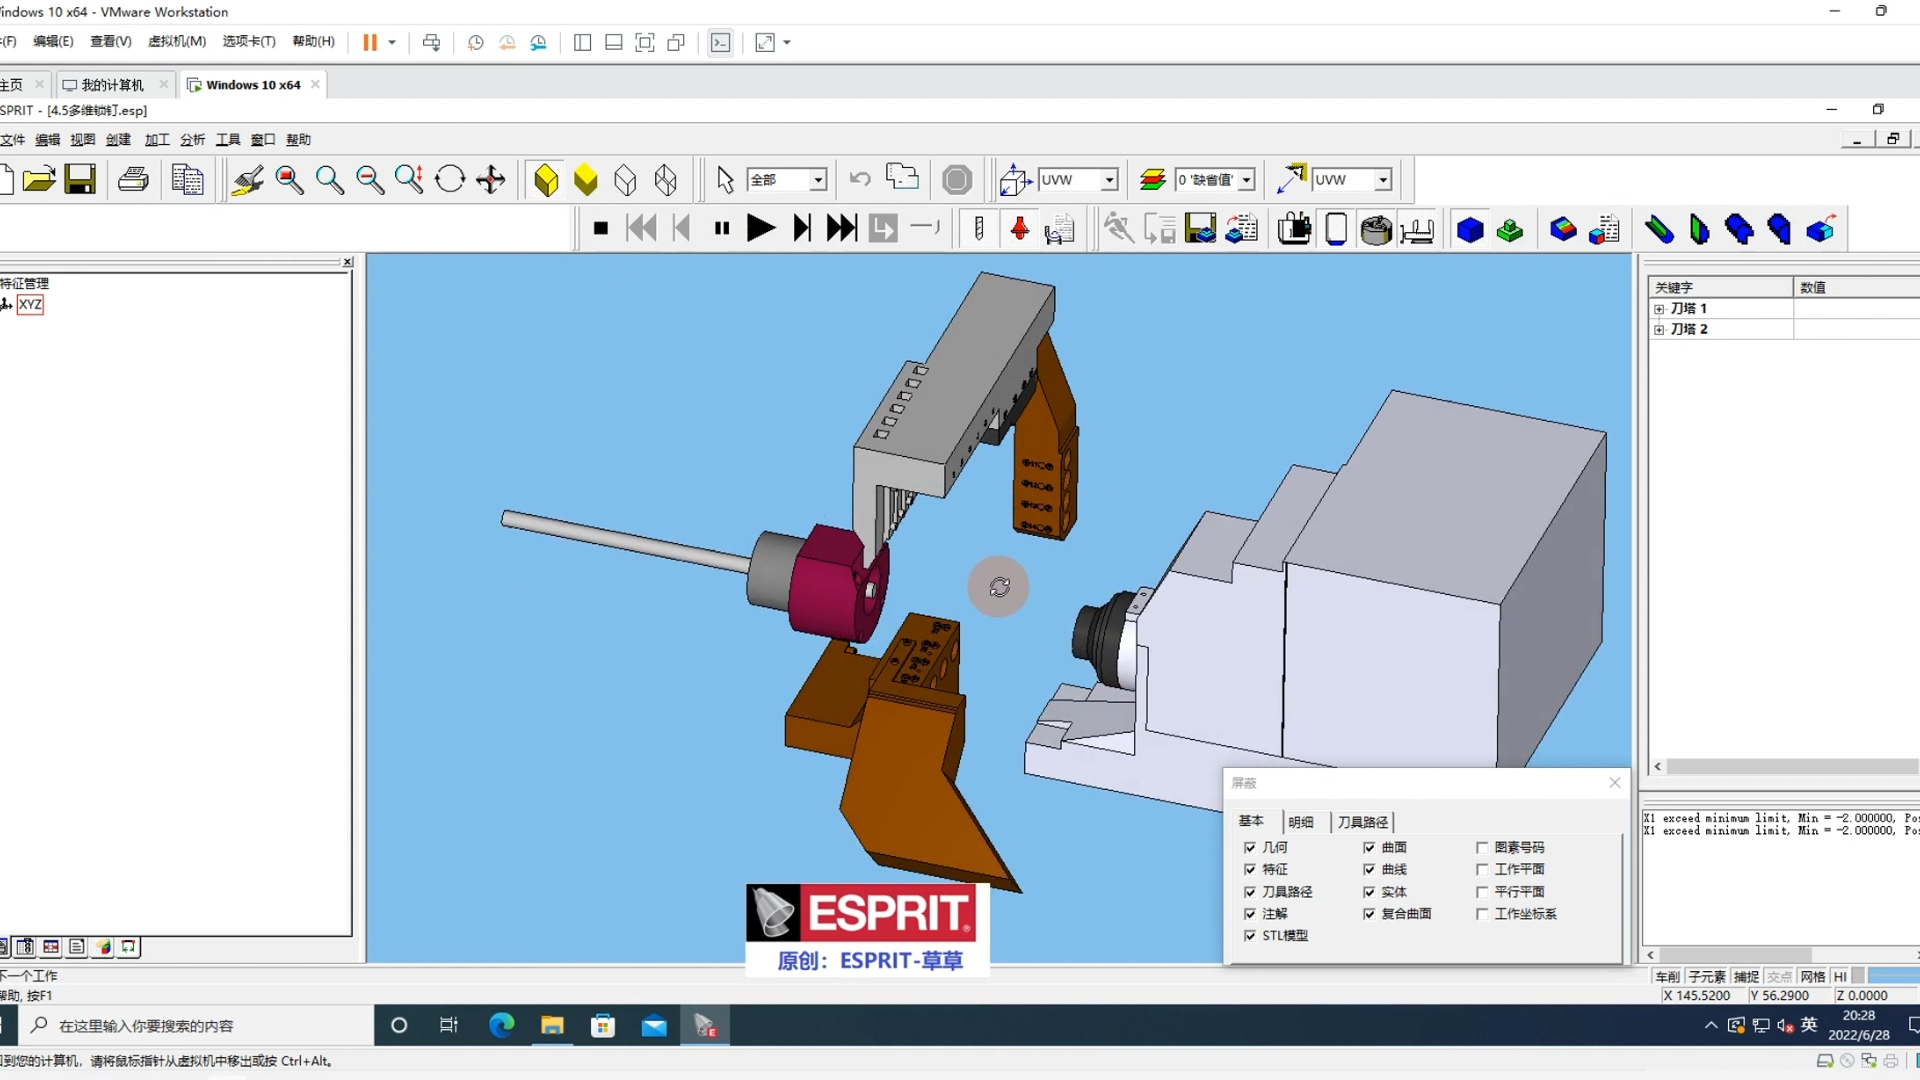This screenshot has width=1920, height=1080.
Task: Step the simulation forward once
Action: tap(802, 229)
